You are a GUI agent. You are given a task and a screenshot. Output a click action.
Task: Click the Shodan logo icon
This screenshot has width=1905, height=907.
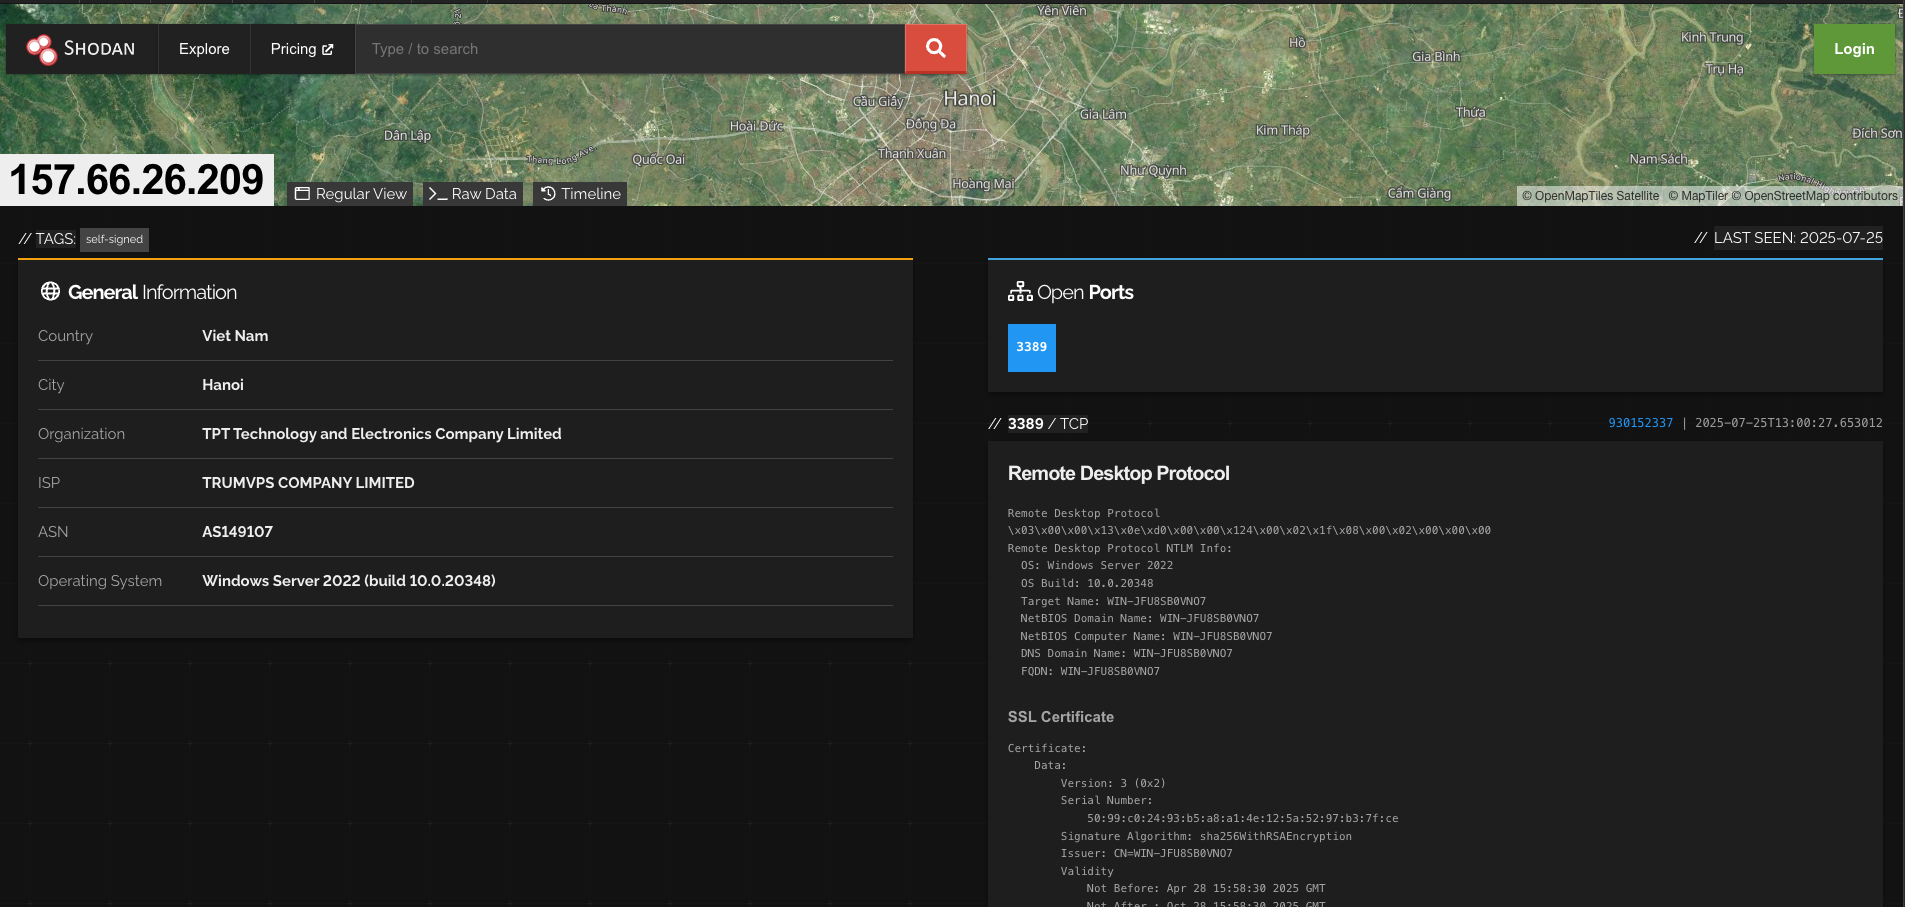pos(42,49)
